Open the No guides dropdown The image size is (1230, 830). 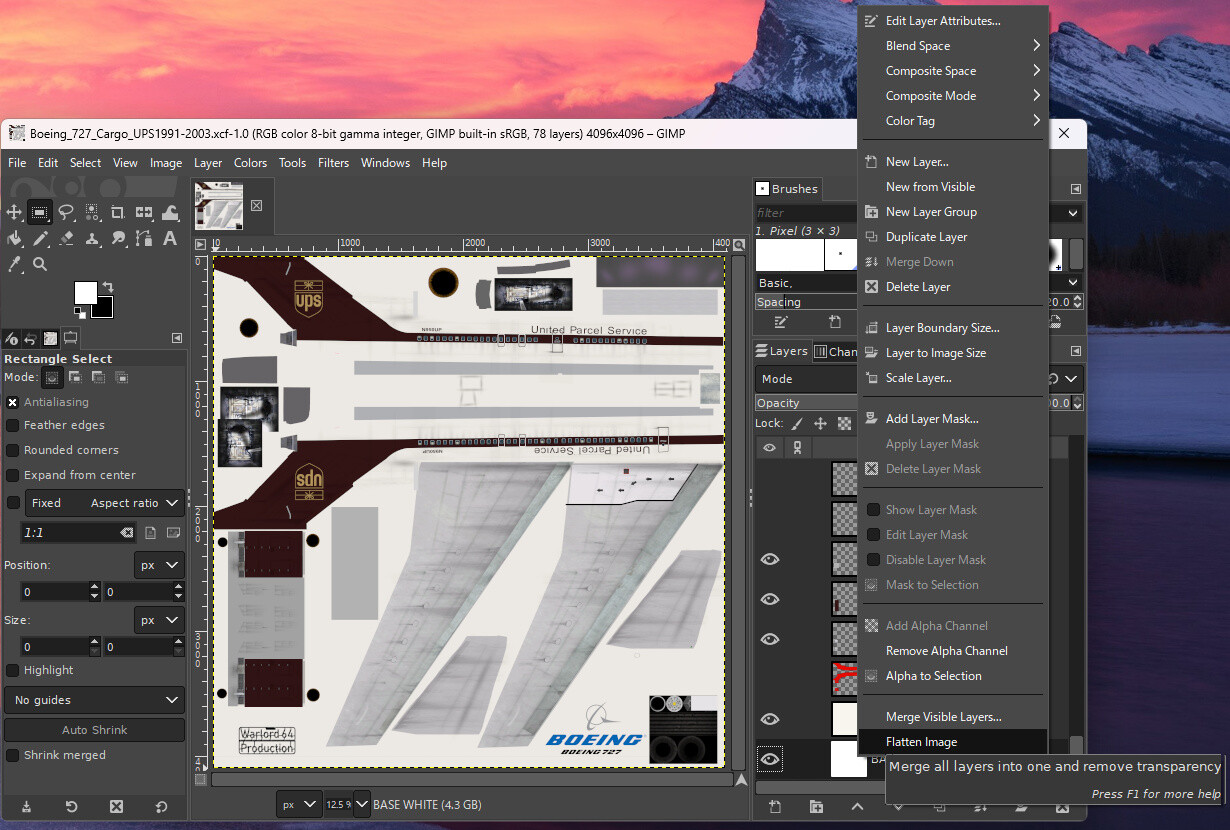[94, 700]
